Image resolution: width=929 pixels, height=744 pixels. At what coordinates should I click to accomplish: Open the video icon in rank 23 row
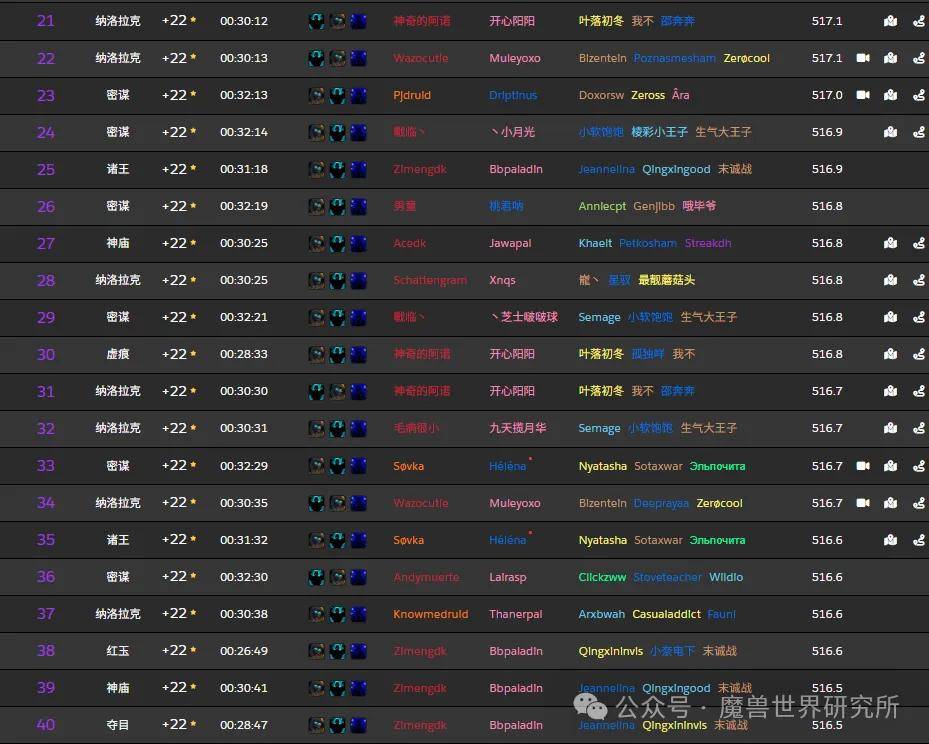coord(863,95)
